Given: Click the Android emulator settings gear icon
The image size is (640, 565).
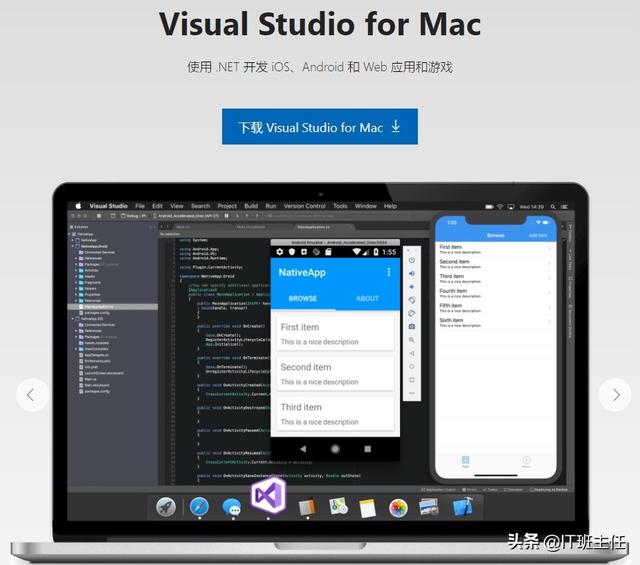Looking at the screenshot, I should 280,252.
